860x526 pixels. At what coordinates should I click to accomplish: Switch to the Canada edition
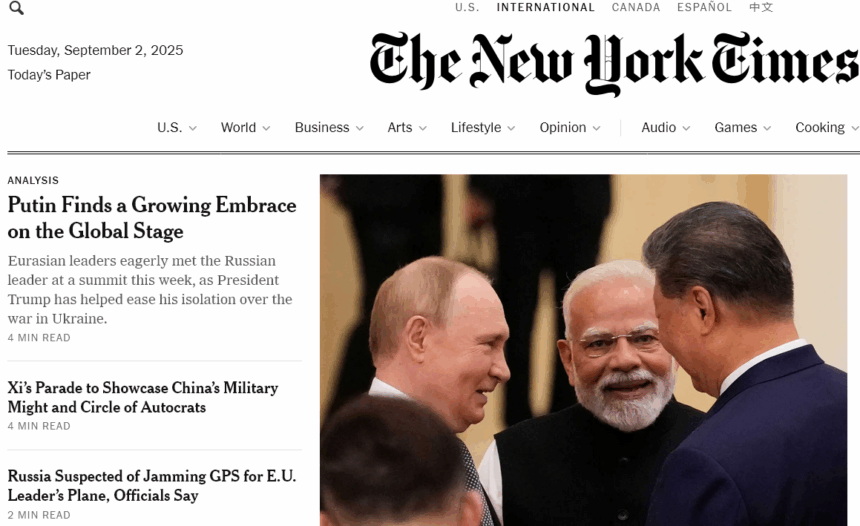(636, 8)
